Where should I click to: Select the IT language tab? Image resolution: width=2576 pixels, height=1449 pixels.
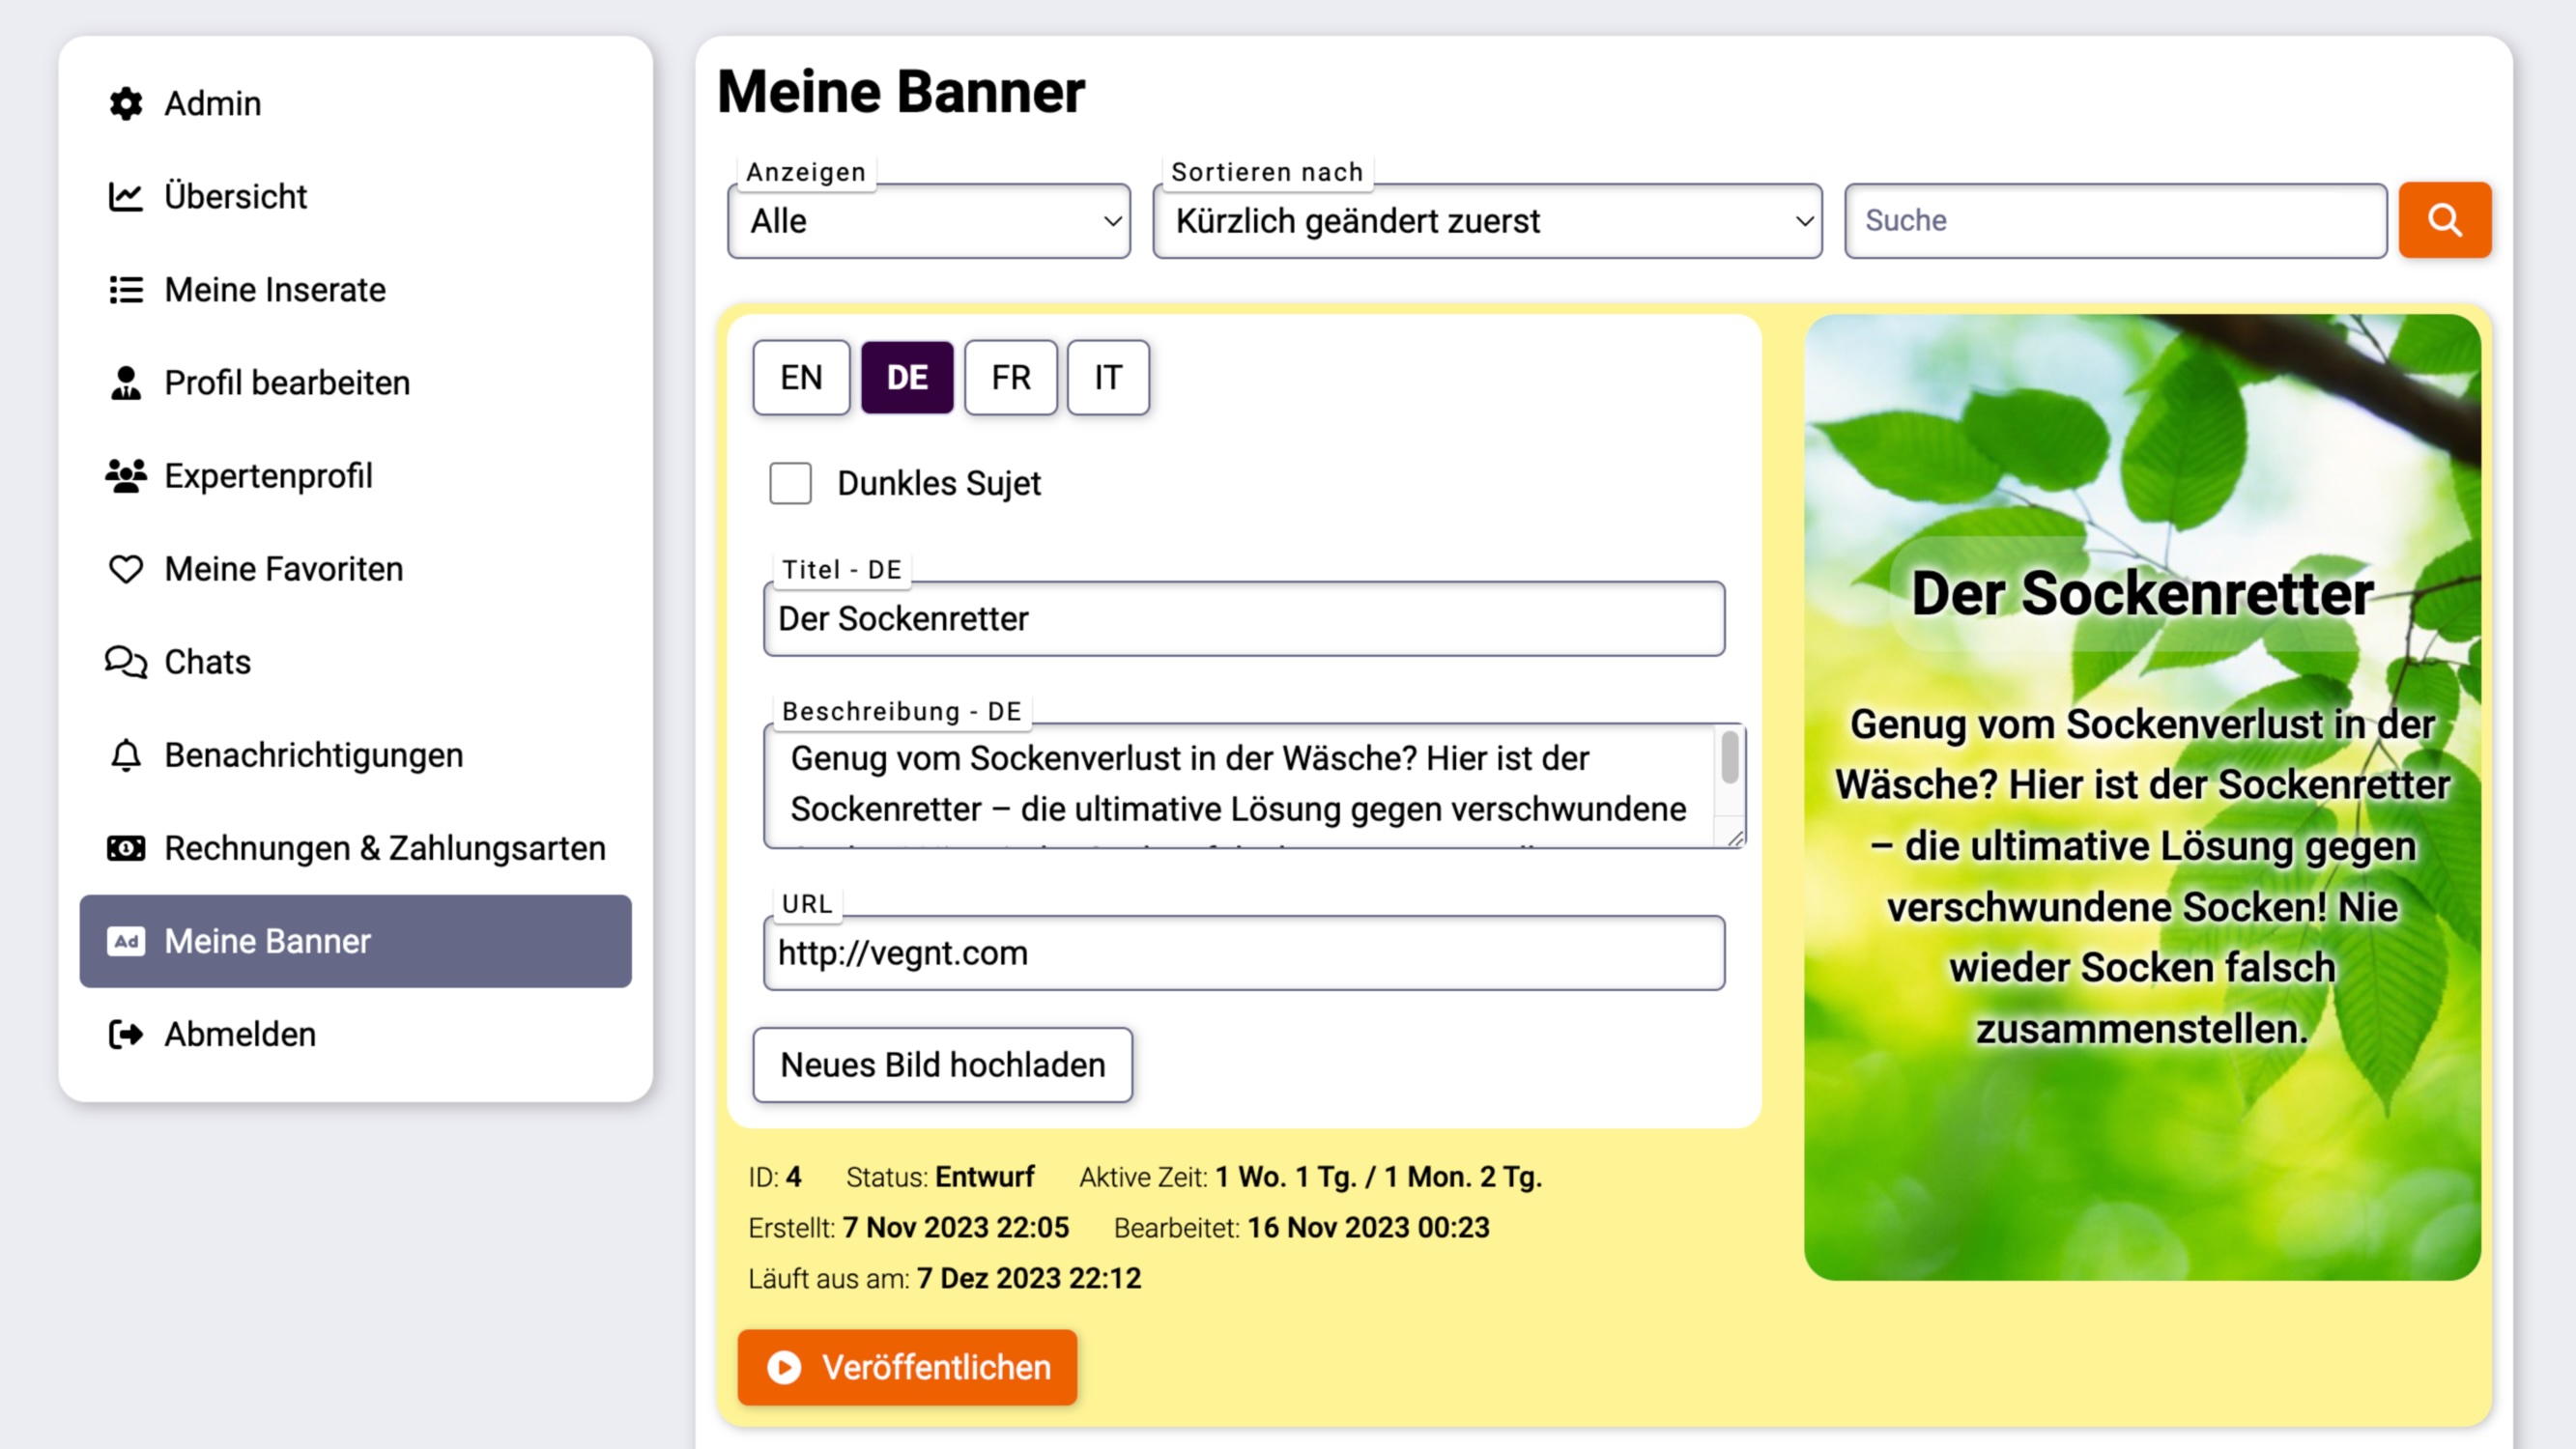1107,377
